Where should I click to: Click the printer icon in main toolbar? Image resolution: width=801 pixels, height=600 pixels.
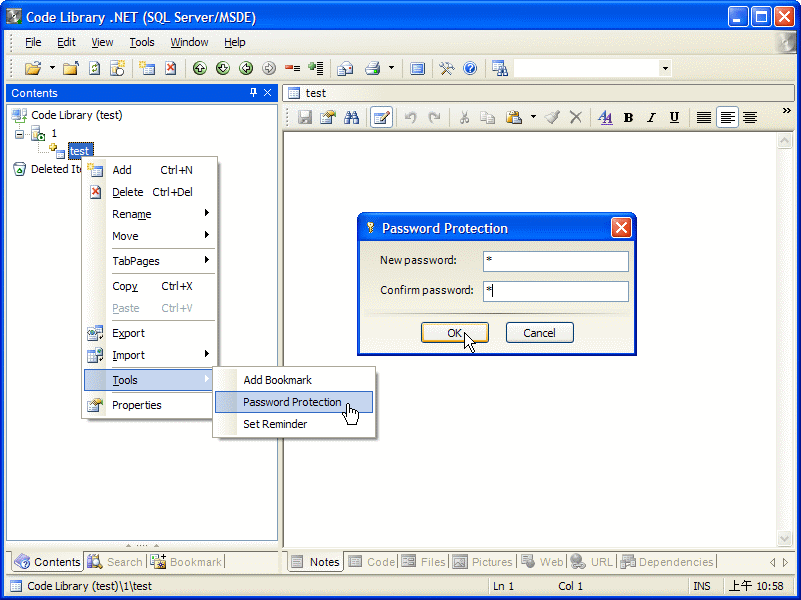[372, 68]
